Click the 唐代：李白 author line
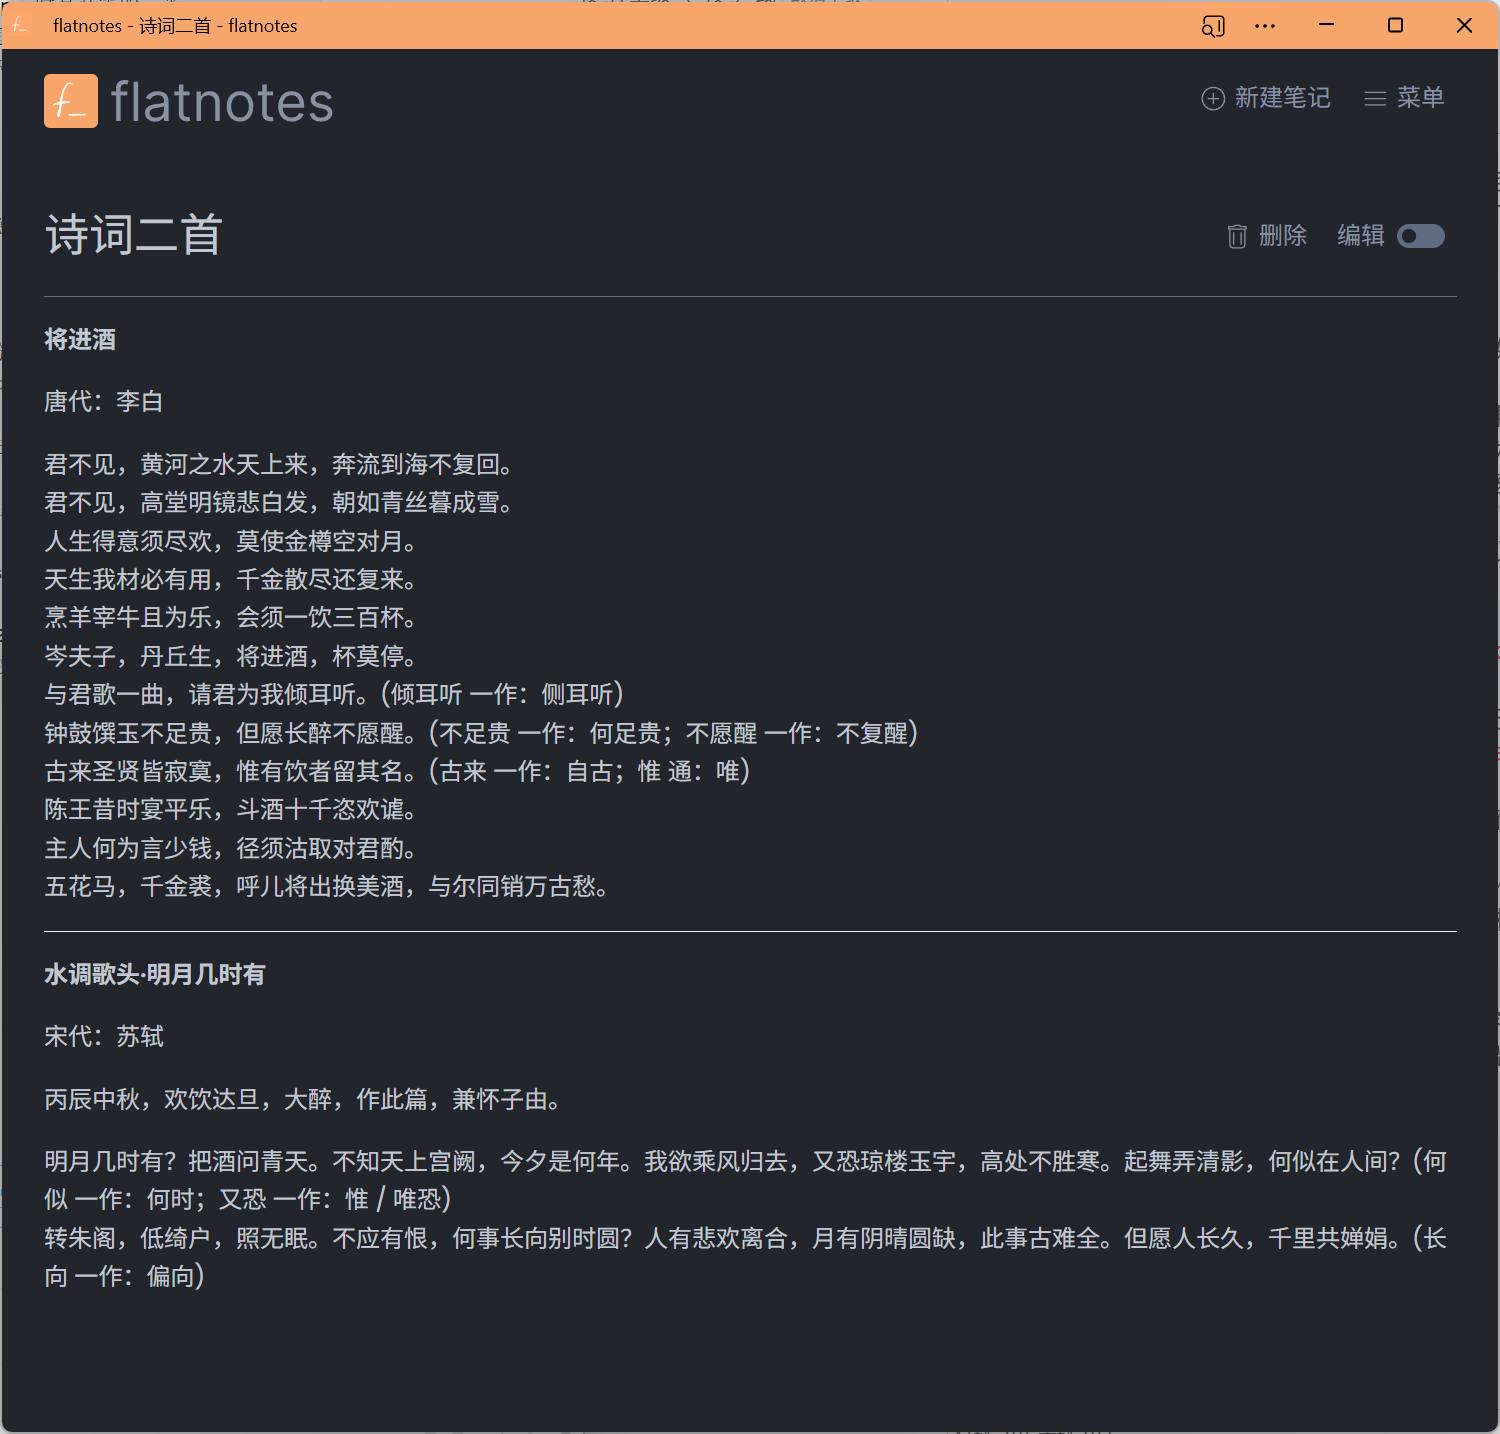The height and width of the screenshot is (1434, 1500). pos(104,402)
